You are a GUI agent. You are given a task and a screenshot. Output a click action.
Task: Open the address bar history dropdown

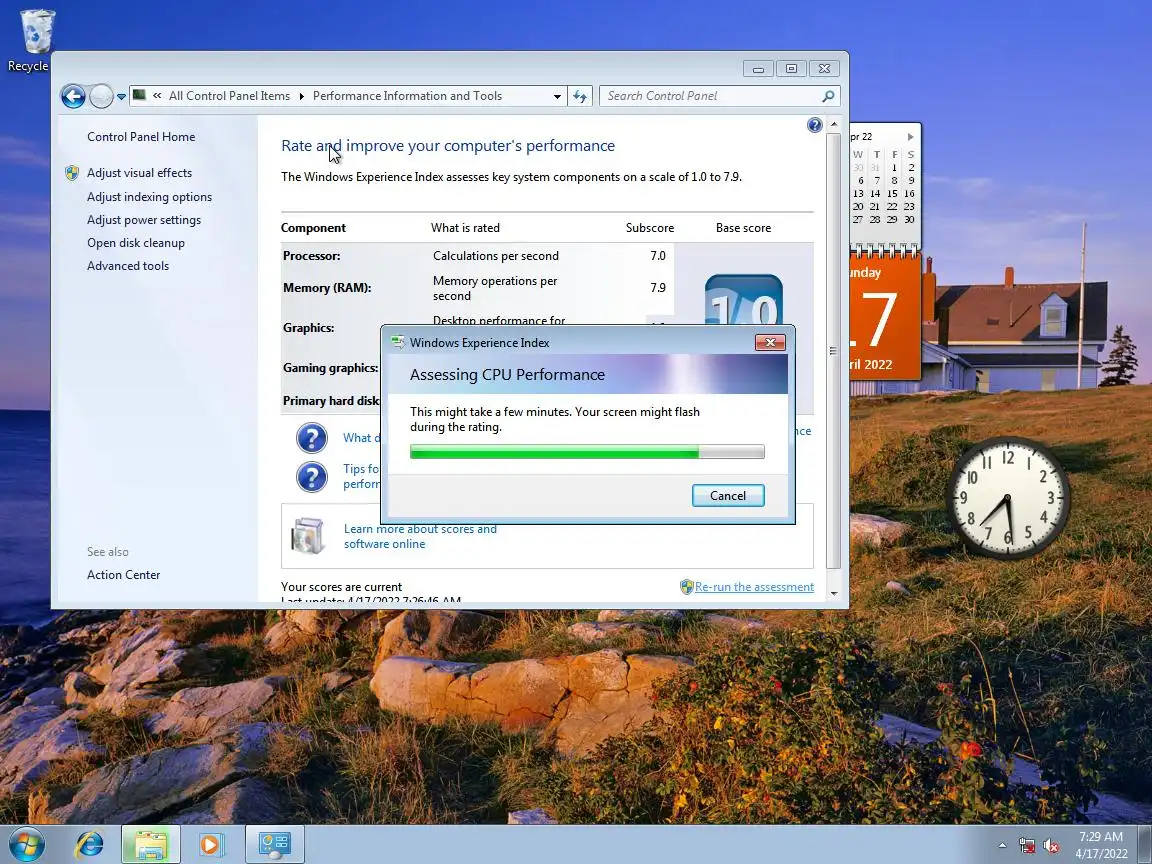tap(557, 96)
